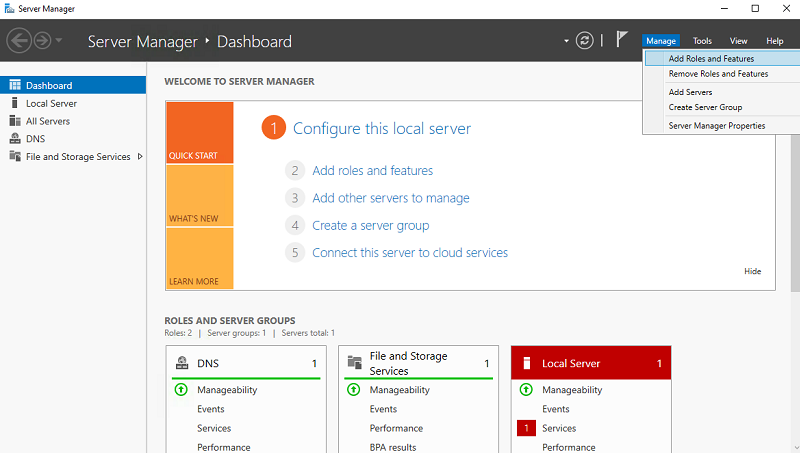Open Local Server tile Manageability
The width and height of the screenshot is (800, 453).
point(572,390)
